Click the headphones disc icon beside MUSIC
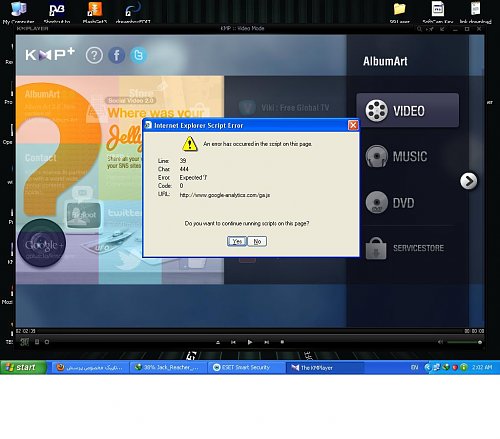The width and height of the screenshot is (500, 439). [x=377, y=156]
